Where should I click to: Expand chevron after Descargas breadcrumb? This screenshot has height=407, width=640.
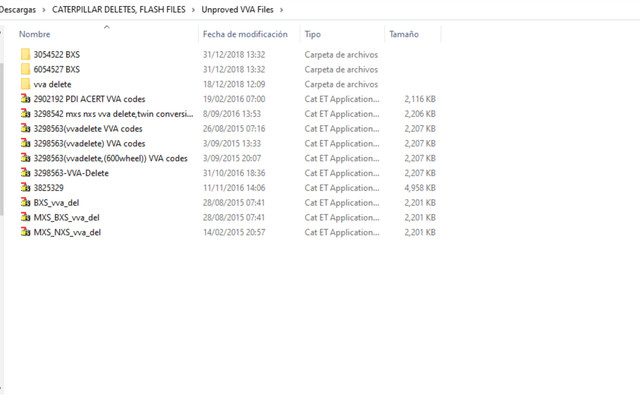[x=44, y=10]
